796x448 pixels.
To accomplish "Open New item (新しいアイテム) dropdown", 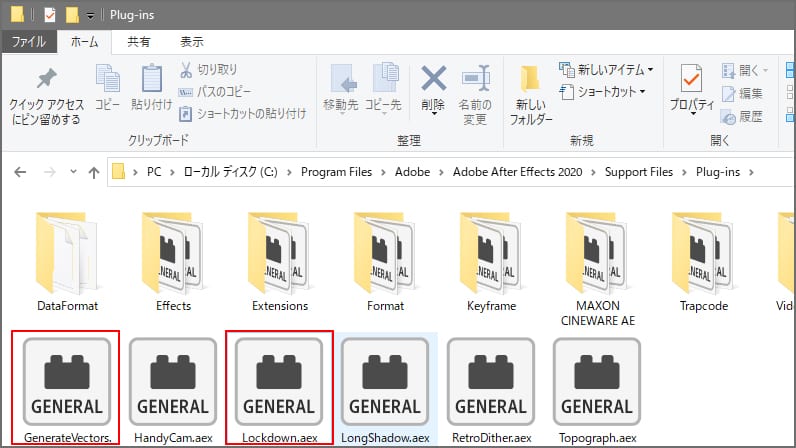I will coord(606,70).
